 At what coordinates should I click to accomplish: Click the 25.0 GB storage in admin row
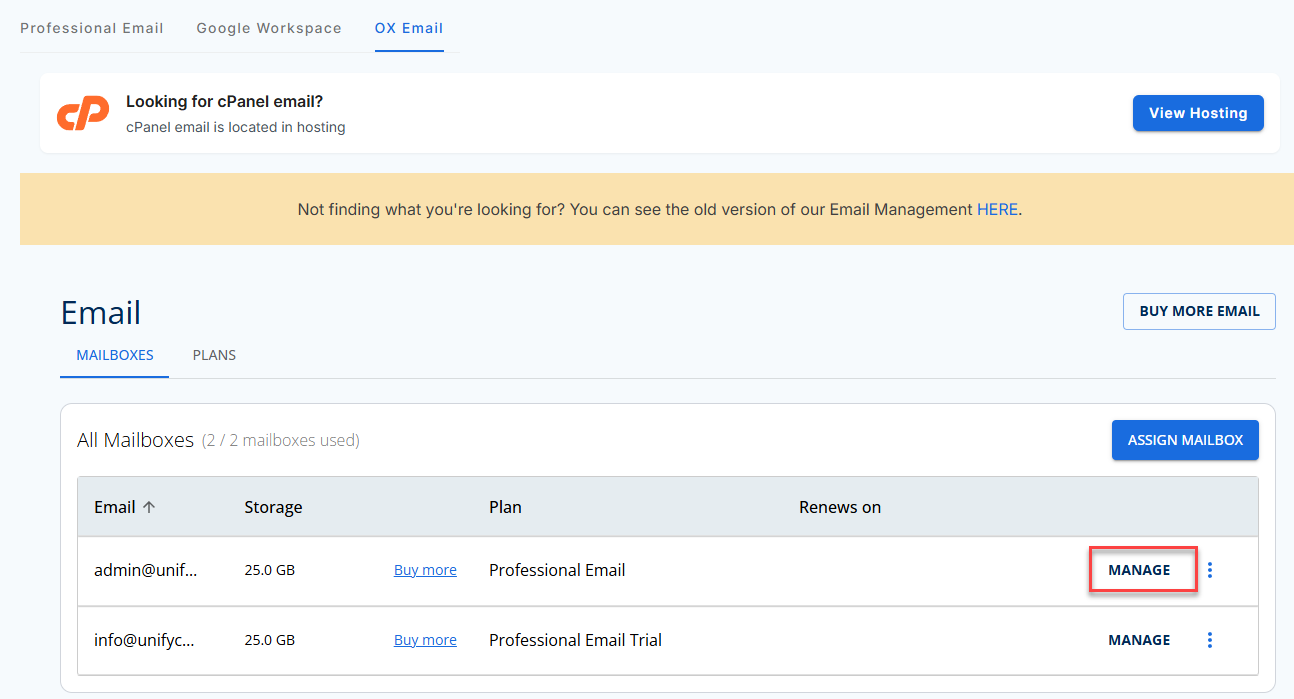pos(270,570)
